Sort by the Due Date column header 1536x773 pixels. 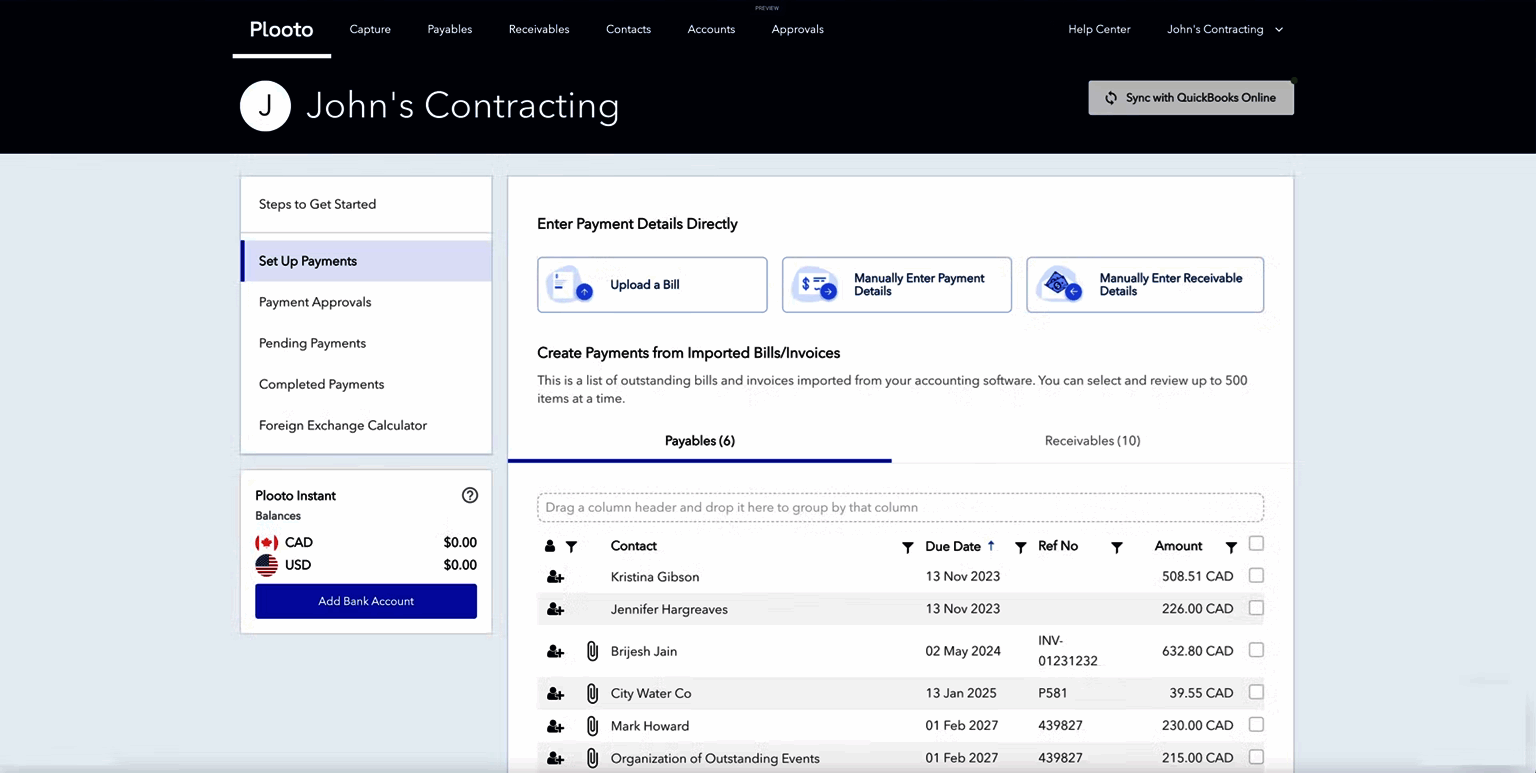pyautogui.click(x=953, y=546)
